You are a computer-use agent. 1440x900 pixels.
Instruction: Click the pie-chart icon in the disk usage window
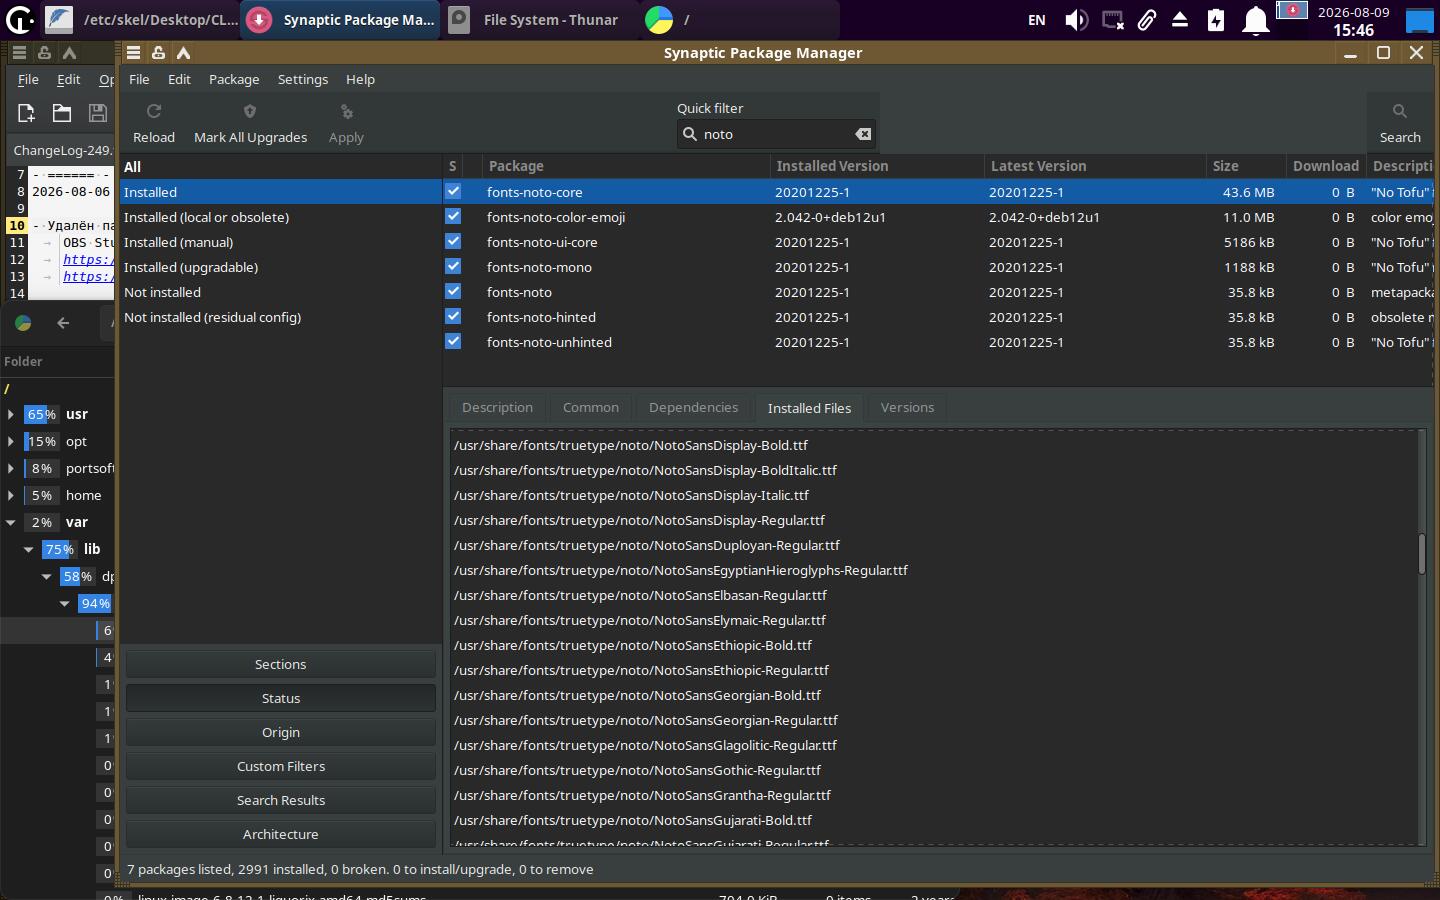pyautogui.click(x=23, y=322)
